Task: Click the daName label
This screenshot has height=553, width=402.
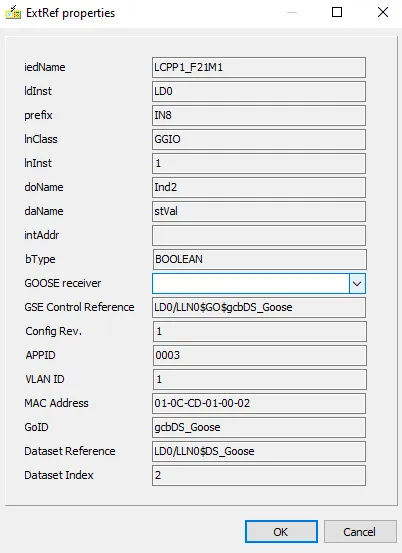Action: [x=44, y=211]
